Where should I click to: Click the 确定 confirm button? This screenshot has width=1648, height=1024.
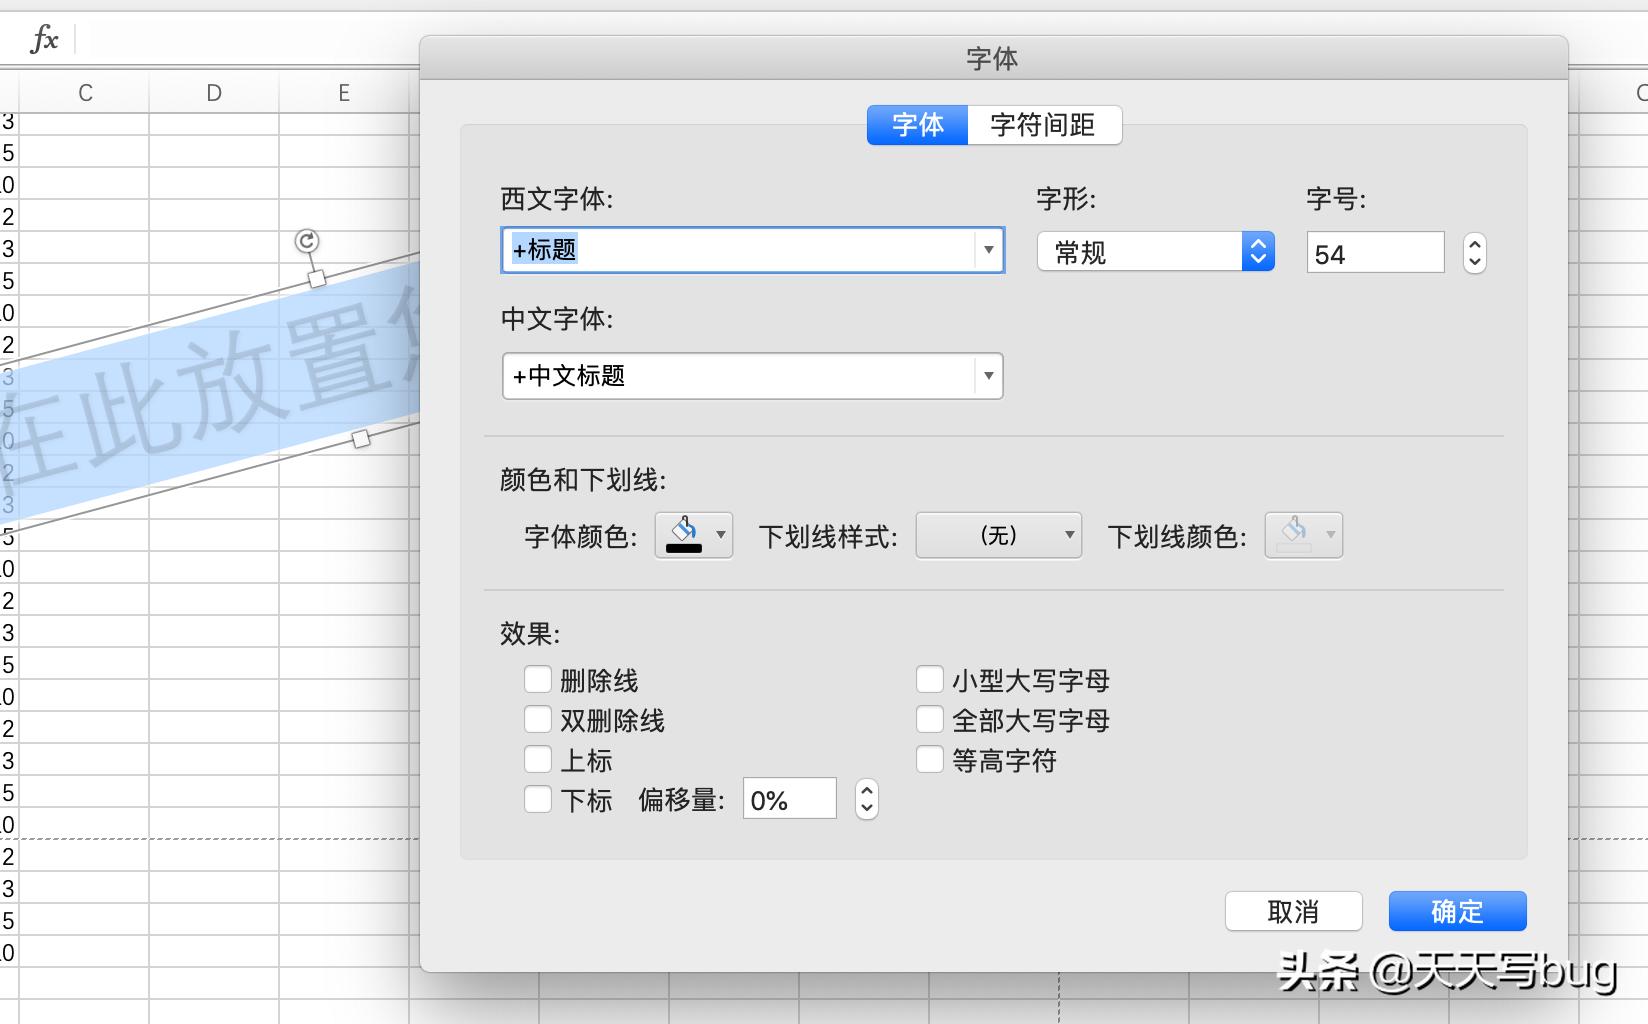(1457, 911)
